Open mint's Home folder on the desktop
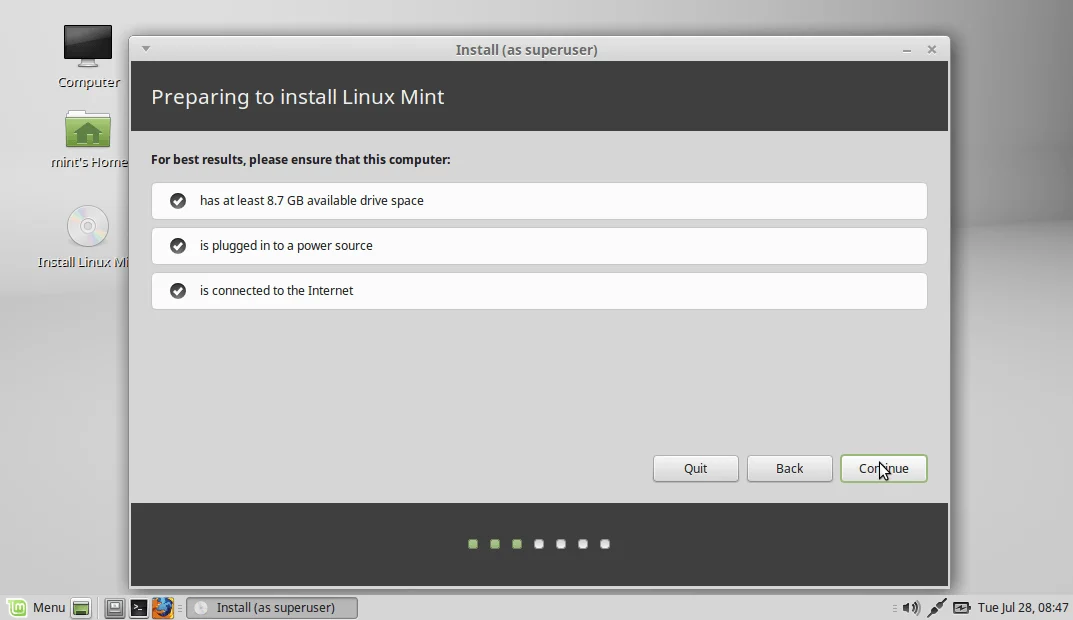 click(88, 130)
